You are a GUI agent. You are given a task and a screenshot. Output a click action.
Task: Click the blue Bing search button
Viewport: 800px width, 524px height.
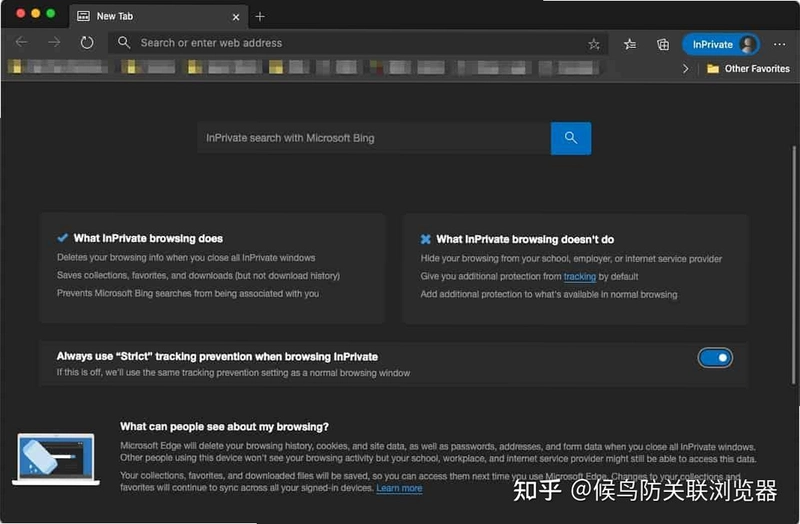click(x=571, y=138)
